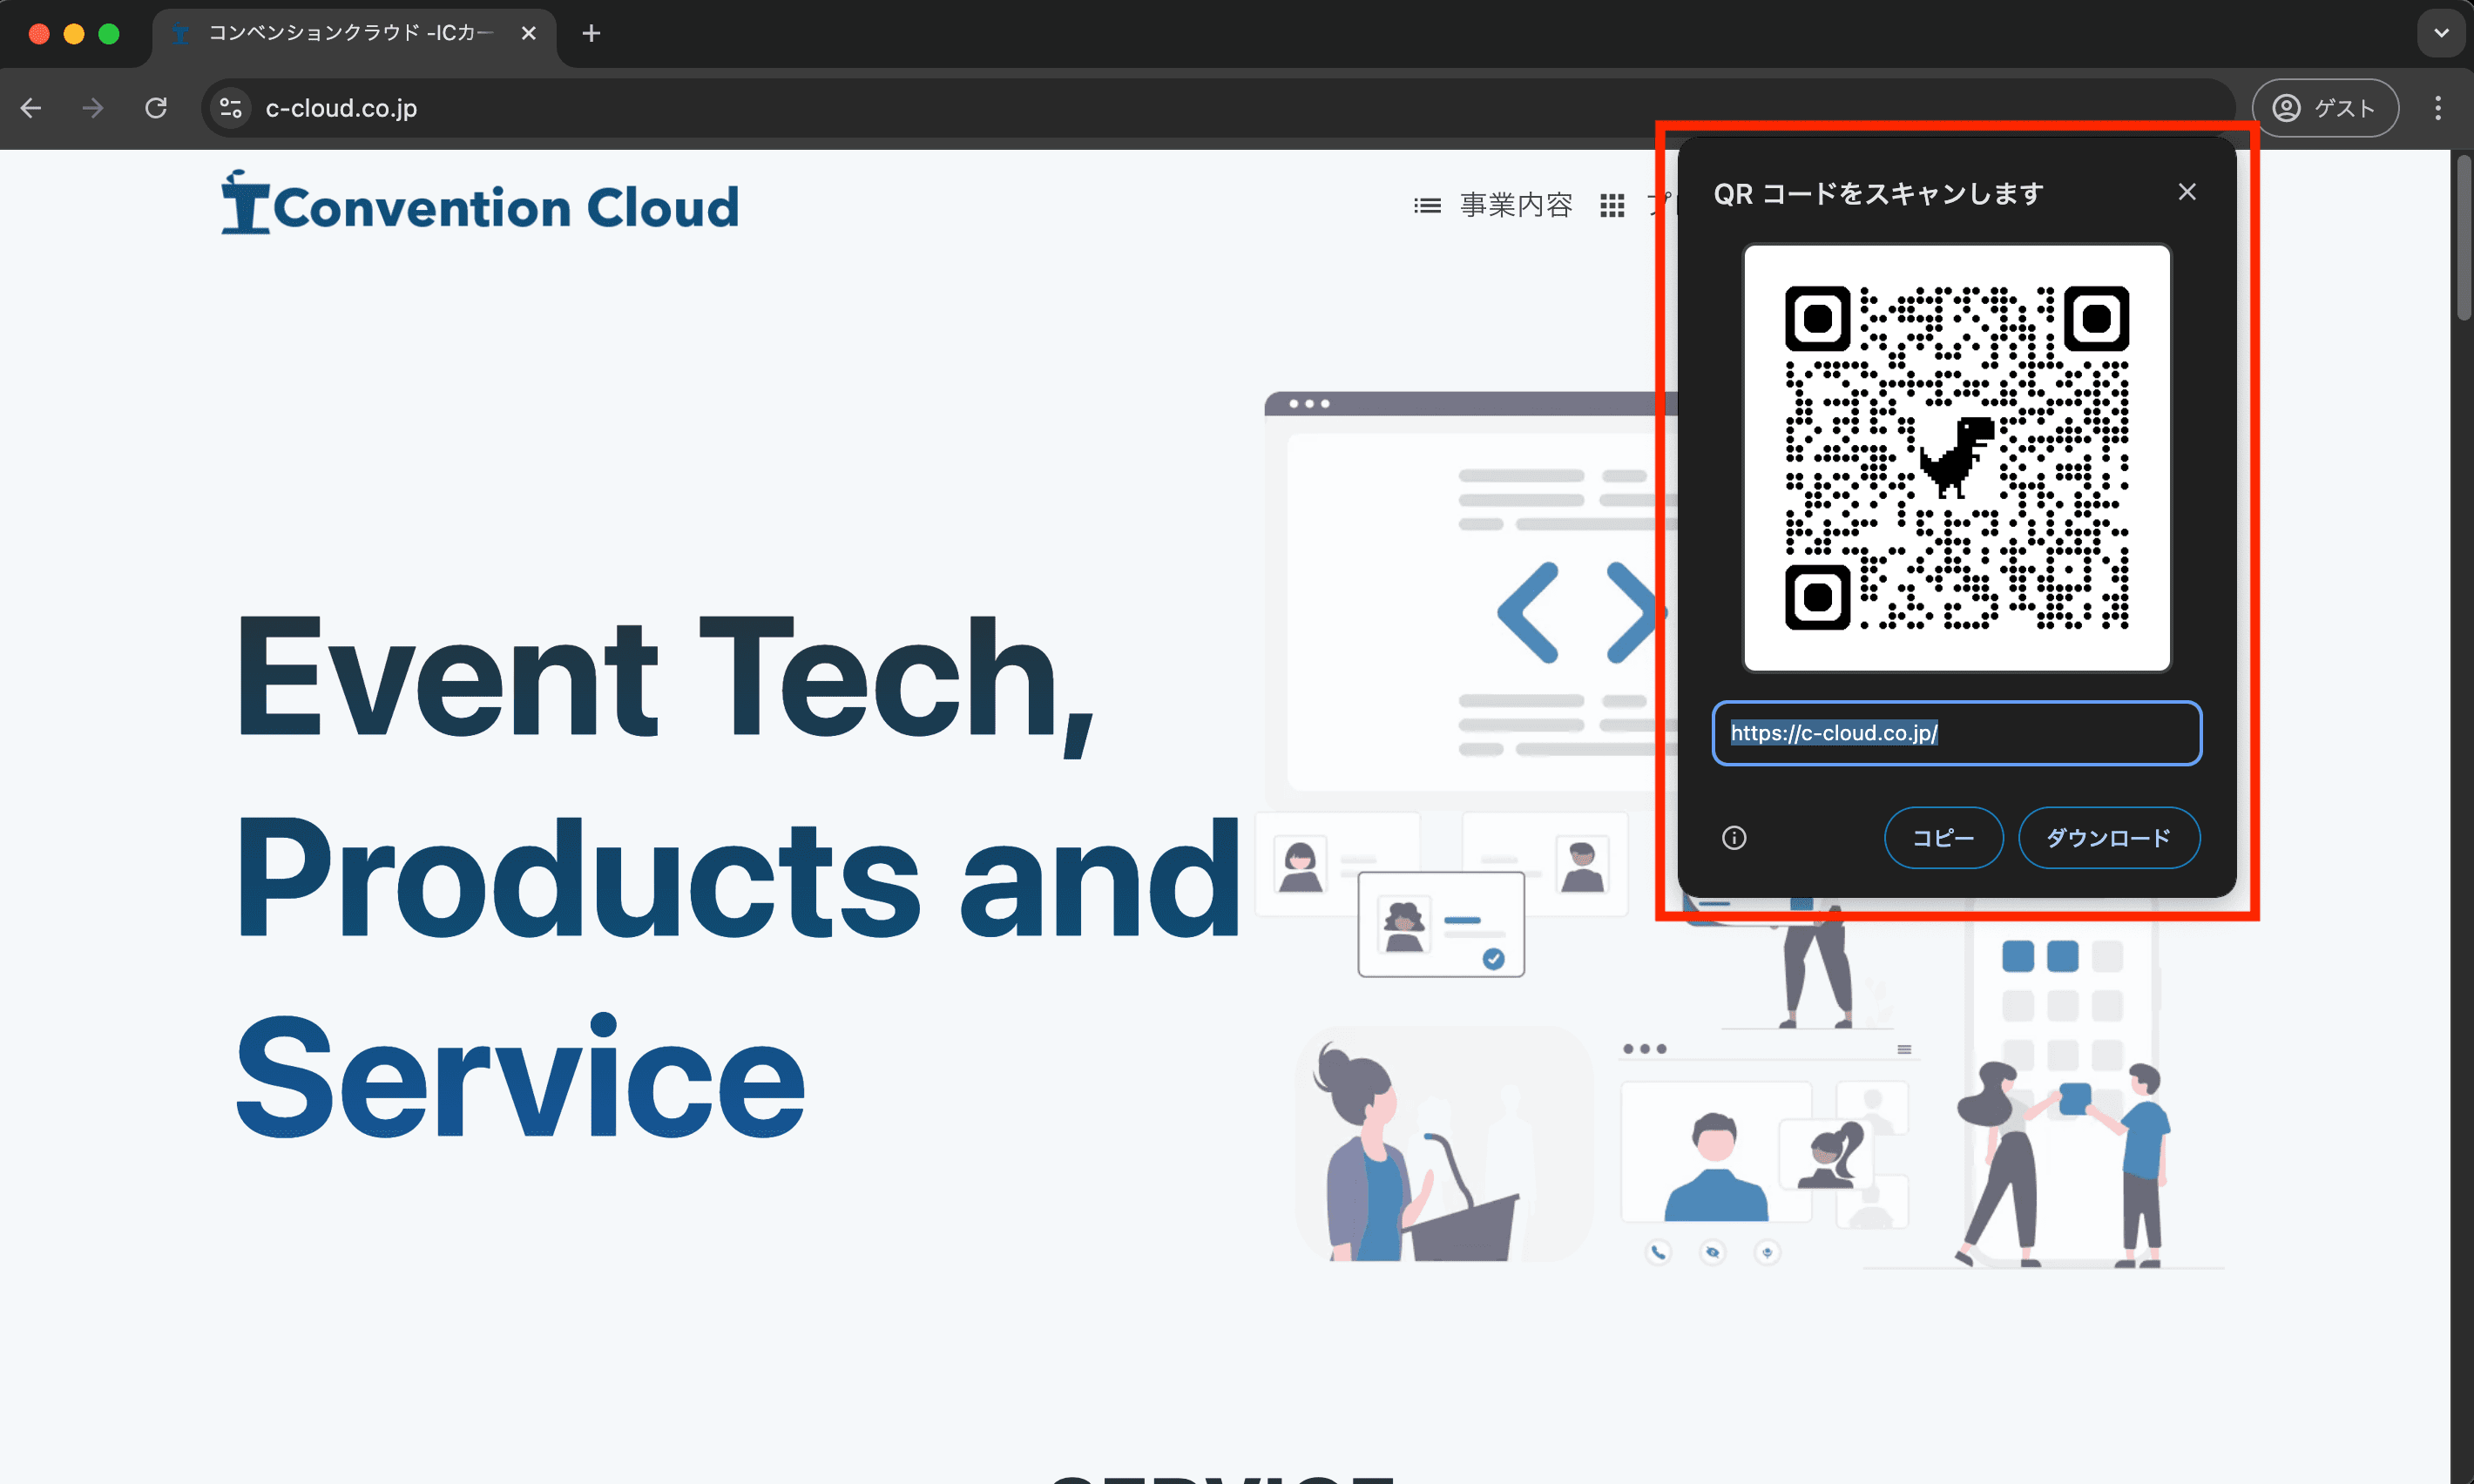This screenshot has height=1484, width=2474.
Task: Click the コピー button
Action: click(1943, 838)
